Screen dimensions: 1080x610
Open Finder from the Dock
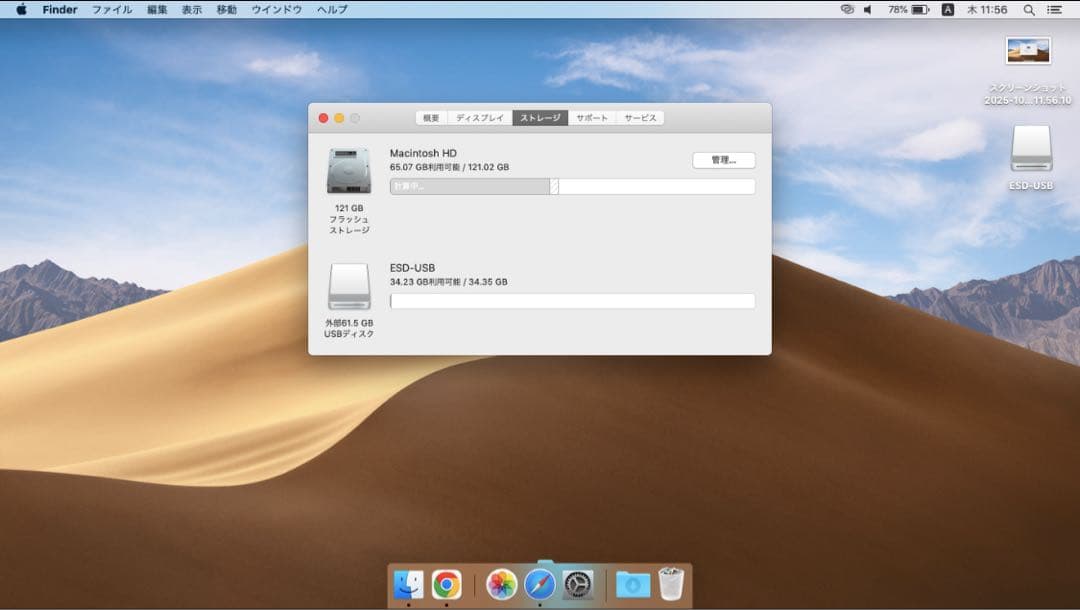coord(408,585)
